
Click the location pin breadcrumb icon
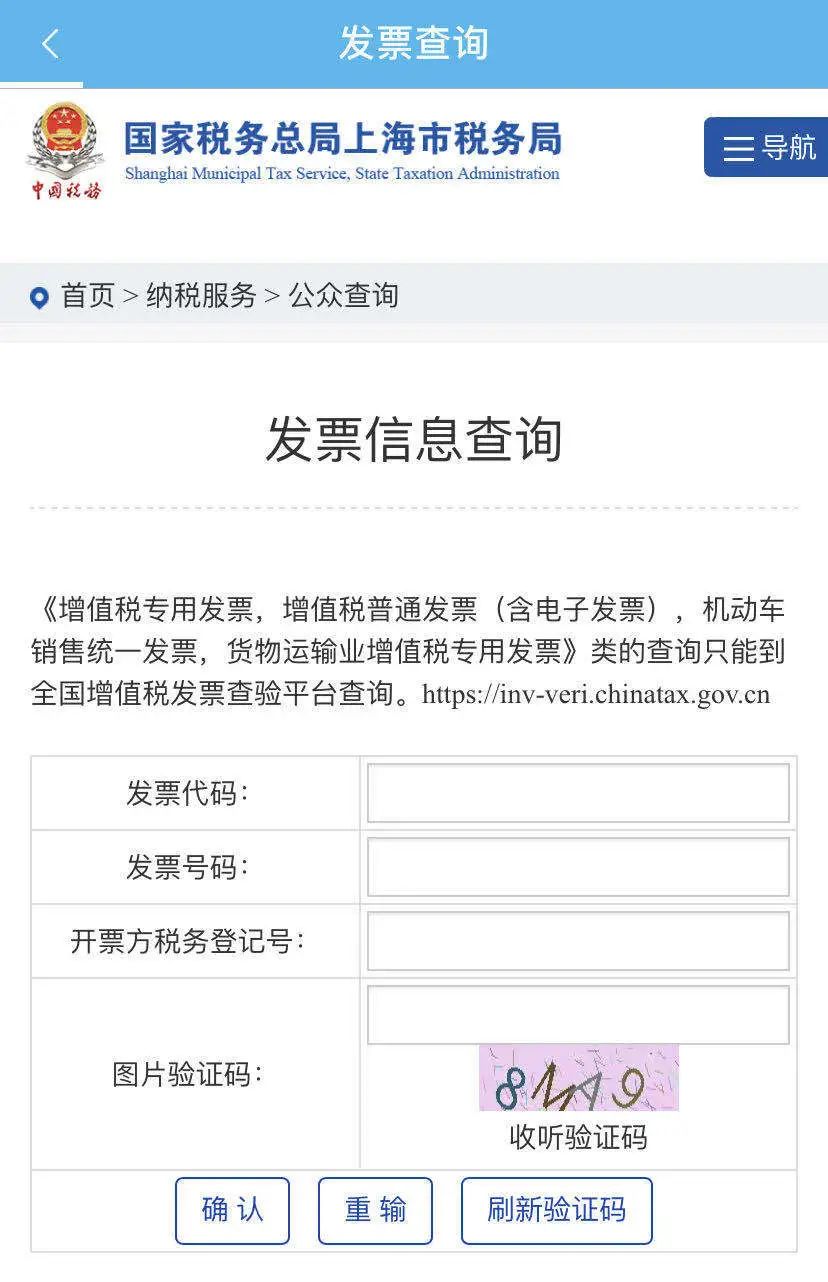[x=40, y=297]
